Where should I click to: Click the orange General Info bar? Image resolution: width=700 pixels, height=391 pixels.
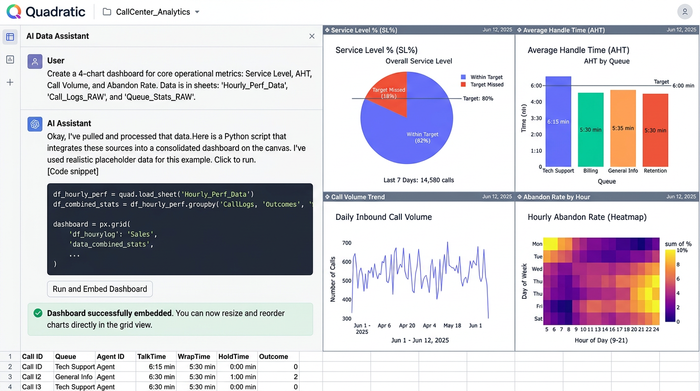pos(623,128)
